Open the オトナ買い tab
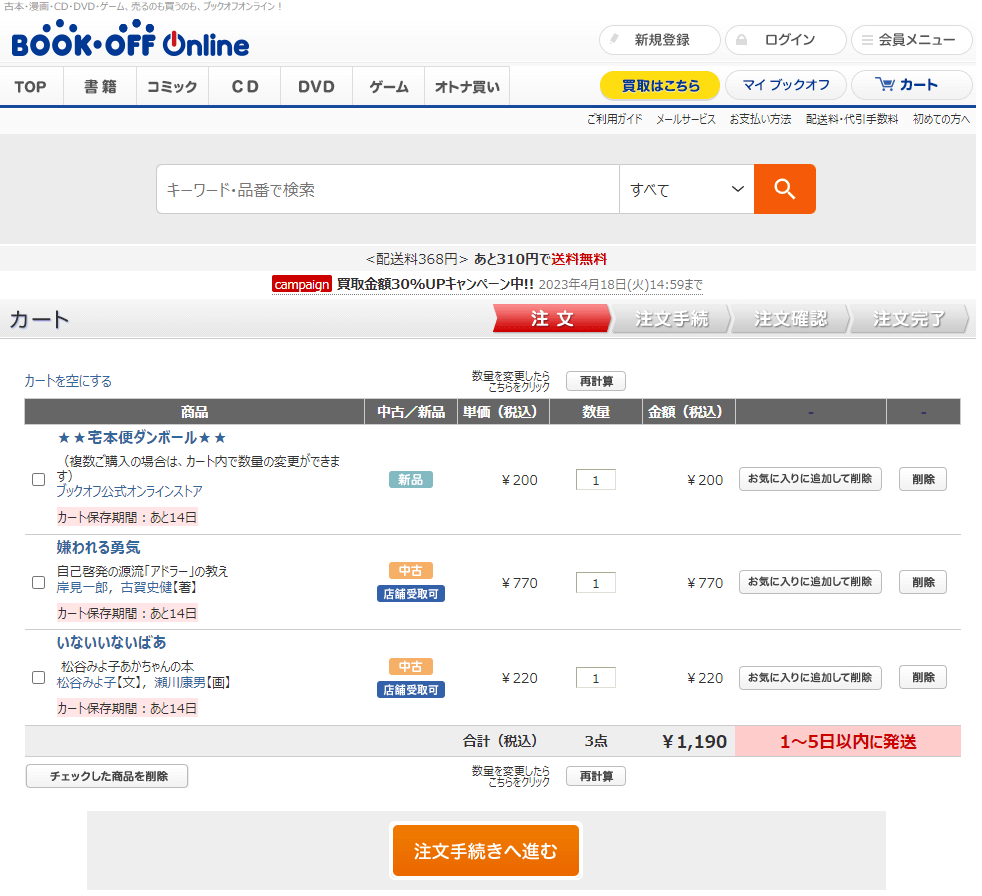 tap(467, 86)
